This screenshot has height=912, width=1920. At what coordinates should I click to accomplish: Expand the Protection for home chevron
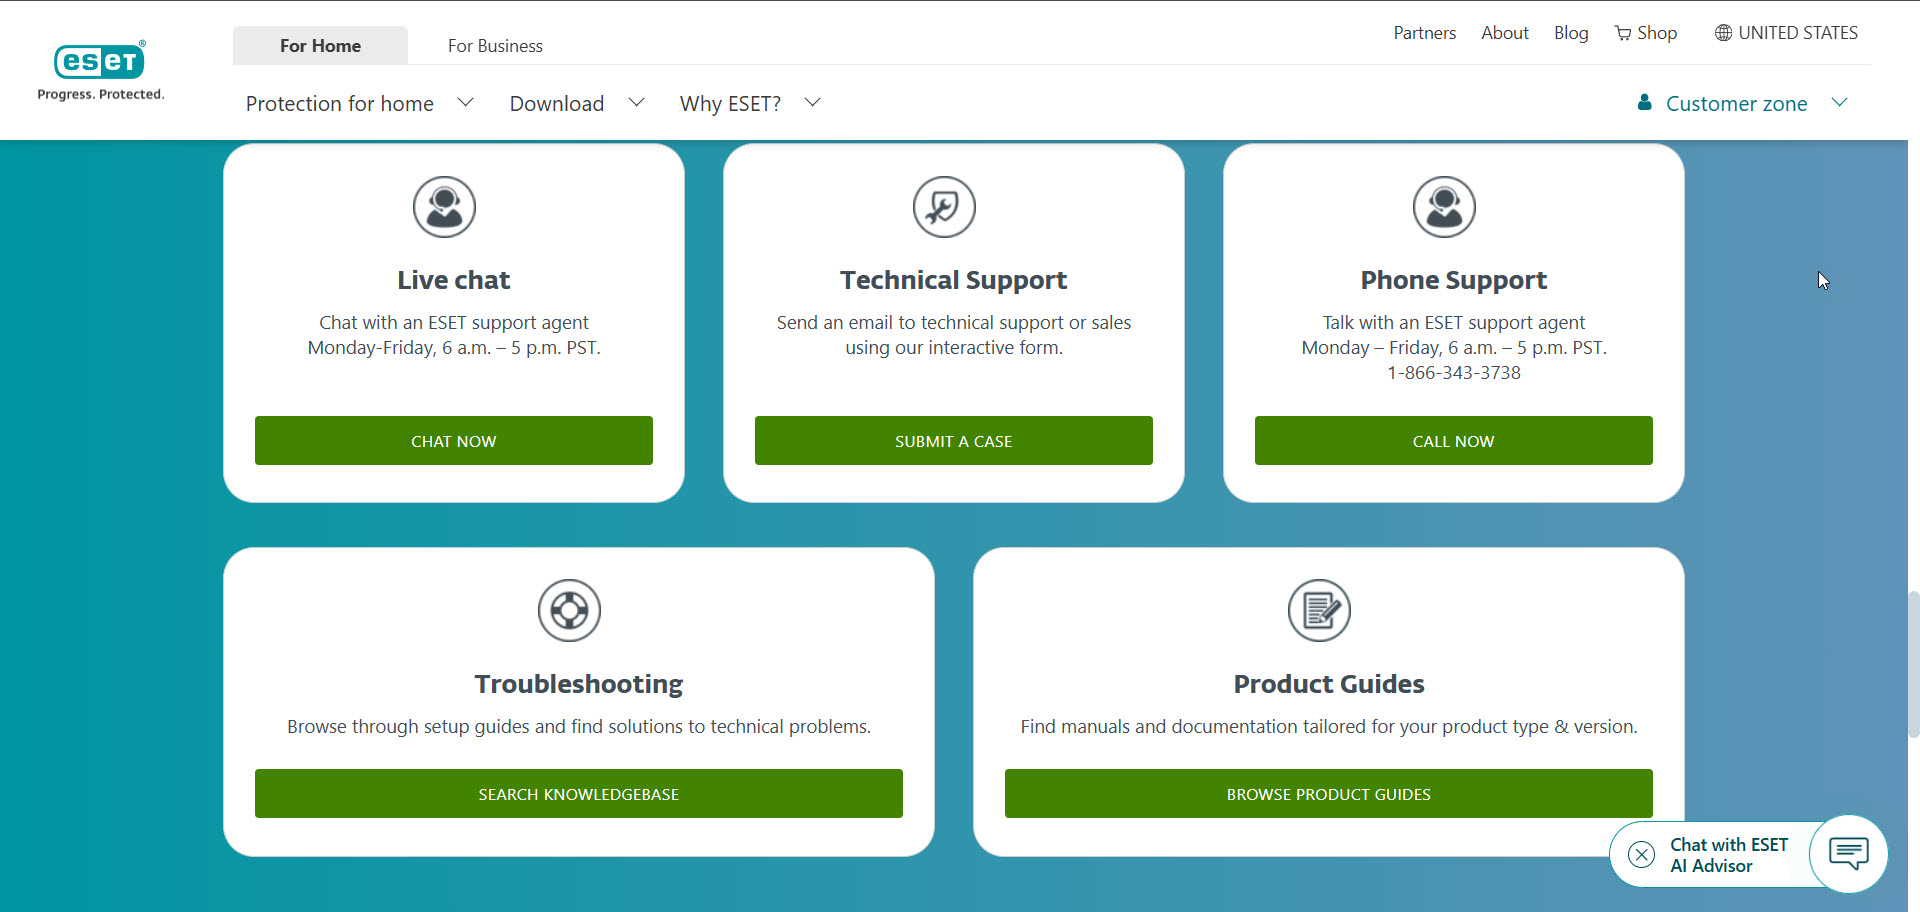click(465, 102)
